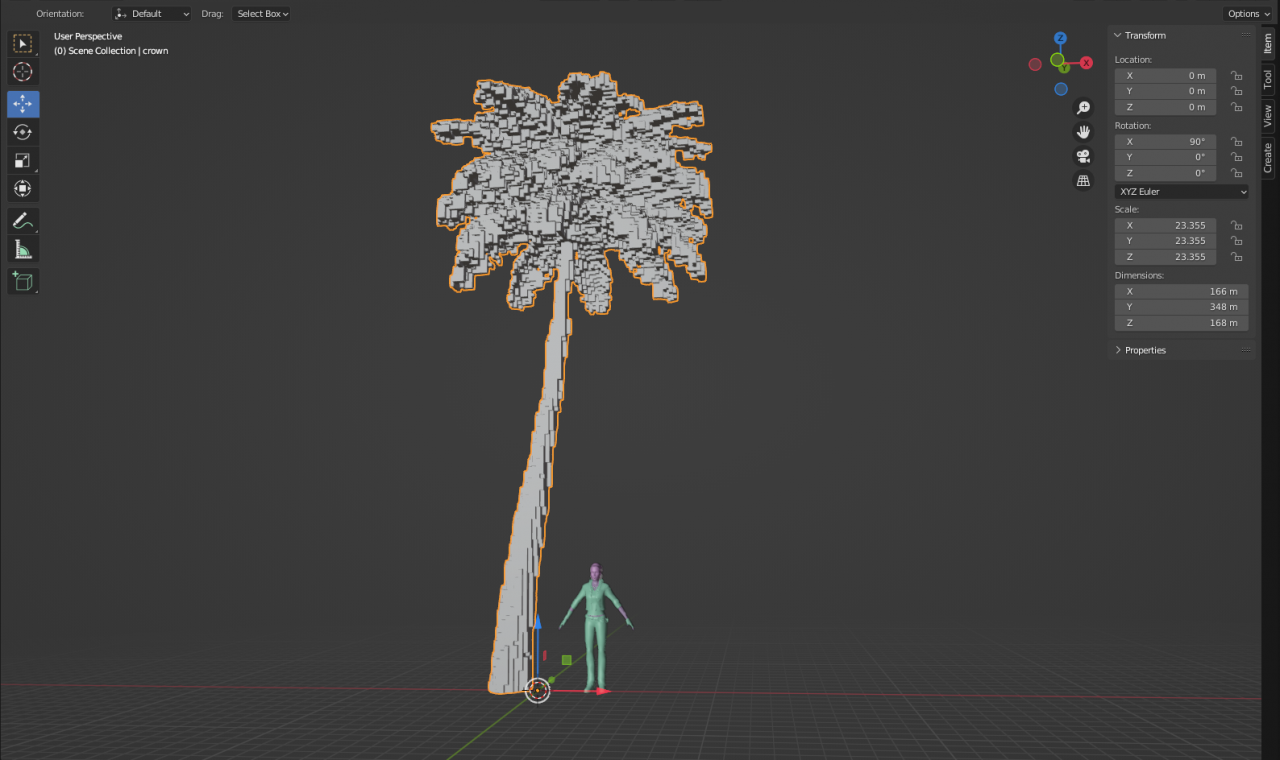The image size is (1280, 760).
Task: Pick the Scale tool
Action: (23, 160)
